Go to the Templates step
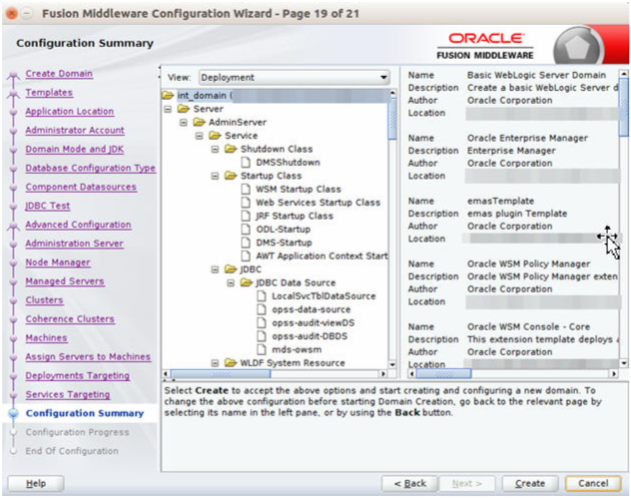Viewport: 631px width, 498px height. click(x=49, y=93)
